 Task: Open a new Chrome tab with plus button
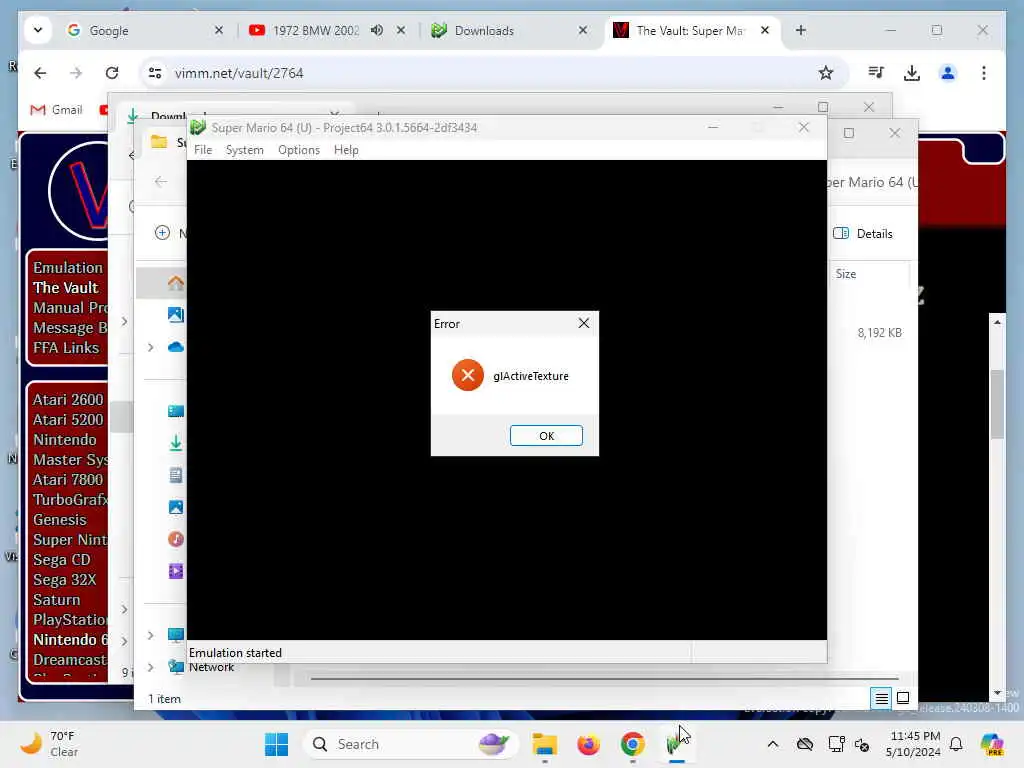(x=801, y=30)
